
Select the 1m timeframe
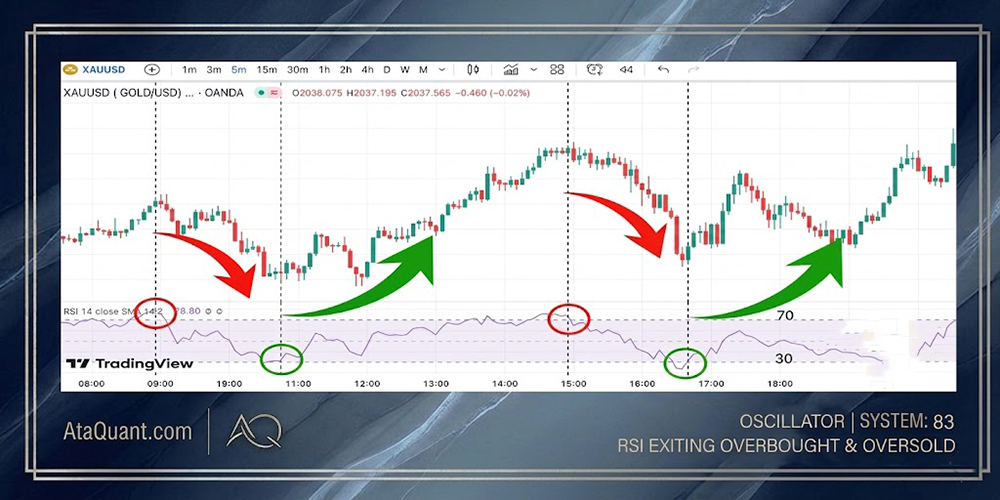click(x=189, y=70)
